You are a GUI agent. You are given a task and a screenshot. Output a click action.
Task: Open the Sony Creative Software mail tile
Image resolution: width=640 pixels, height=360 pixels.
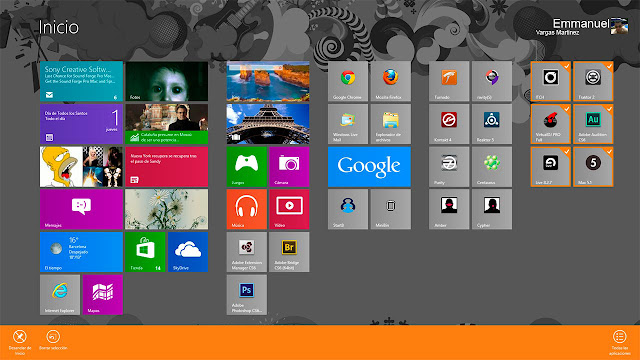[81, 81]
